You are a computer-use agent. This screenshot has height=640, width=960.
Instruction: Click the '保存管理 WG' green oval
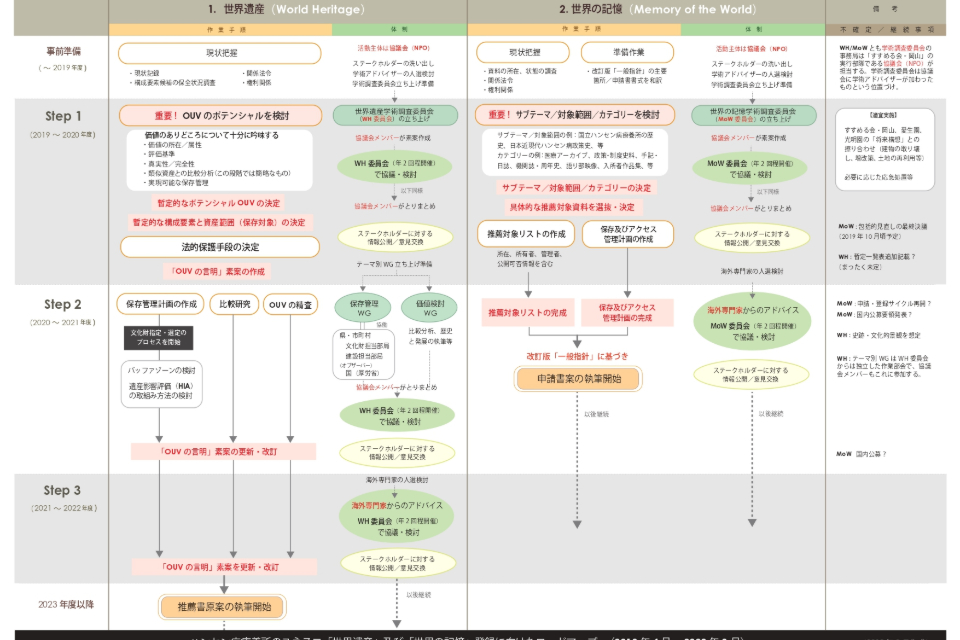tap(364, 308)
